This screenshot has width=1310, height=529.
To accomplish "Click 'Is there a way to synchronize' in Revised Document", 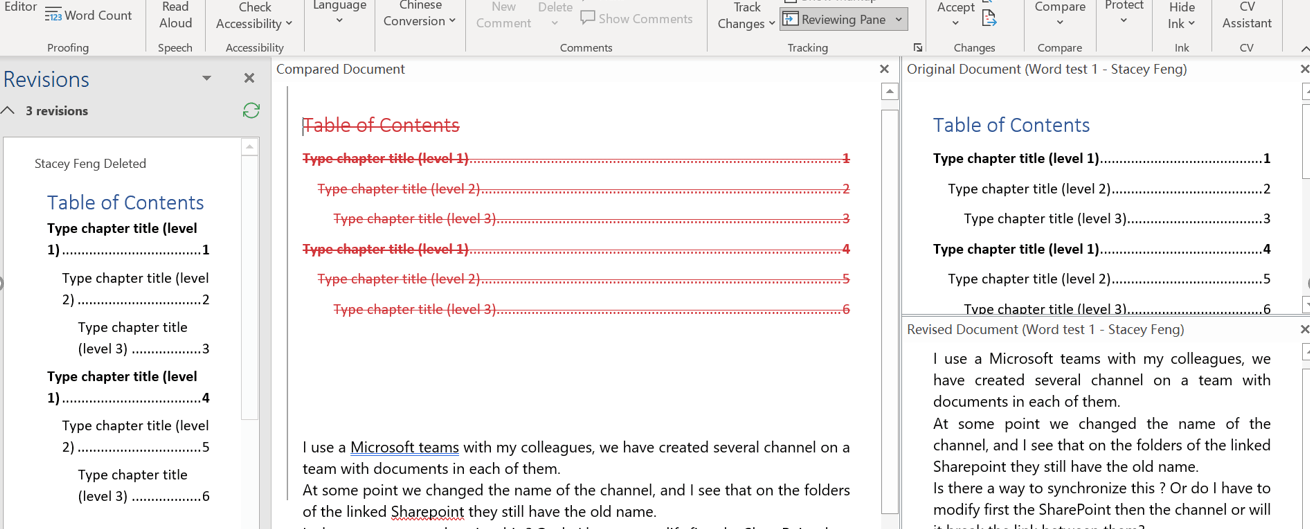I will (1032, 488).
